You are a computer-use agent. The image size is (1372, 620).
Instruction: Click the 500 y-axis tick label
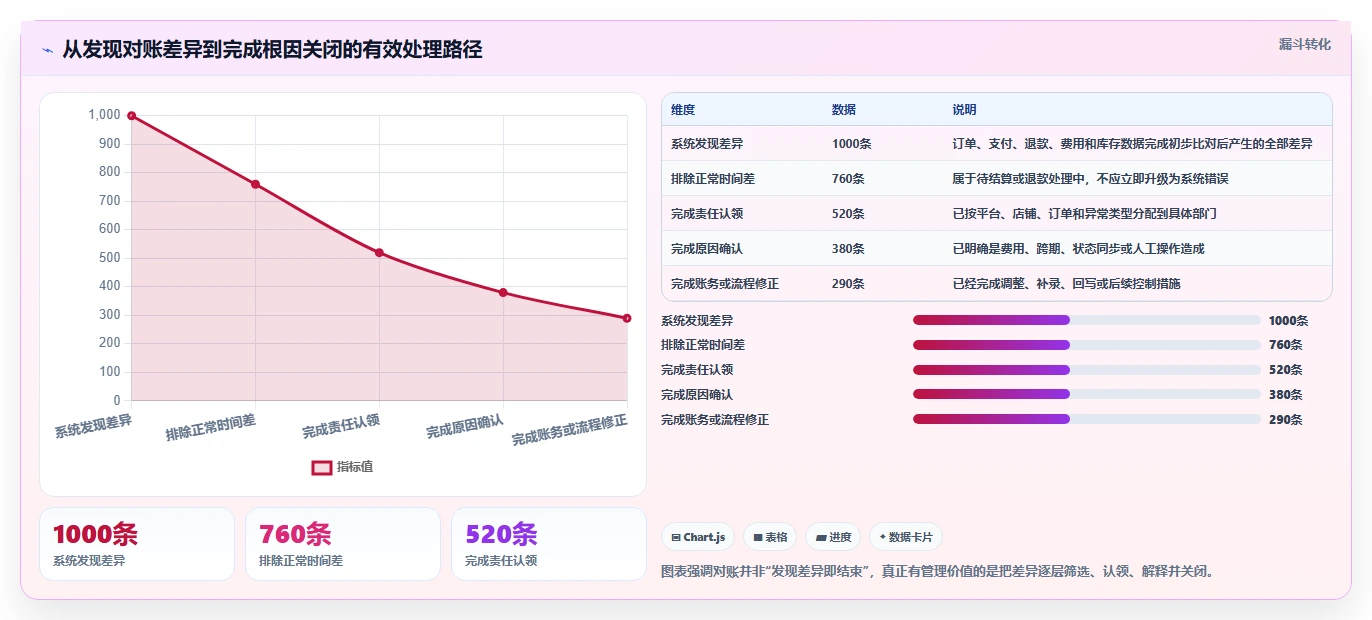tap(110, 258)
